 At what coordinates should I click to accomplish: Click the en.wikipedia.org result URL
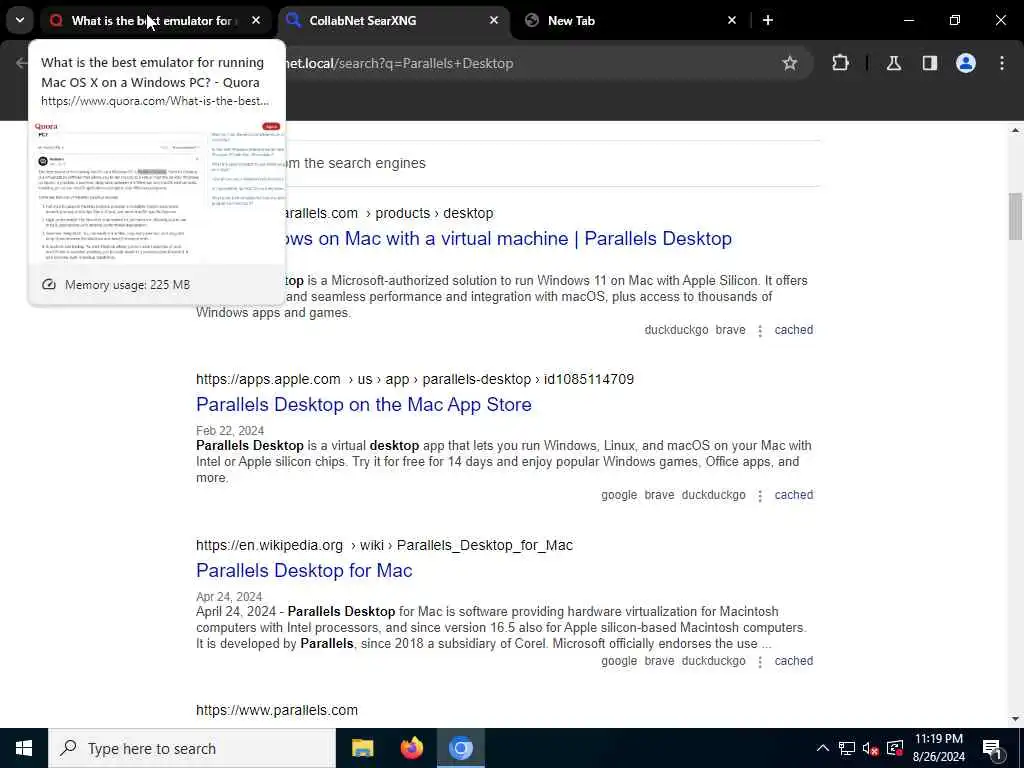coord(384,545)
